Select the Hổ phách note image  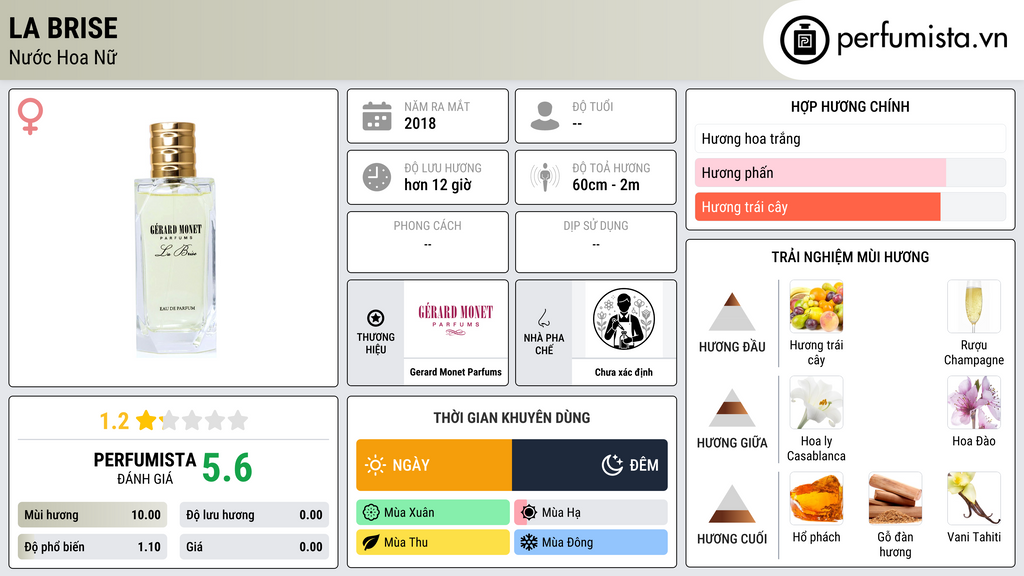816,499
